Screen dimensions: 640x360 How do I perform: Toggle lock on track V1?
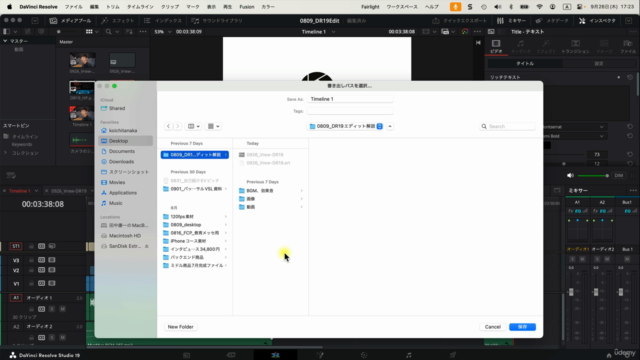click(x=31, y=283)
